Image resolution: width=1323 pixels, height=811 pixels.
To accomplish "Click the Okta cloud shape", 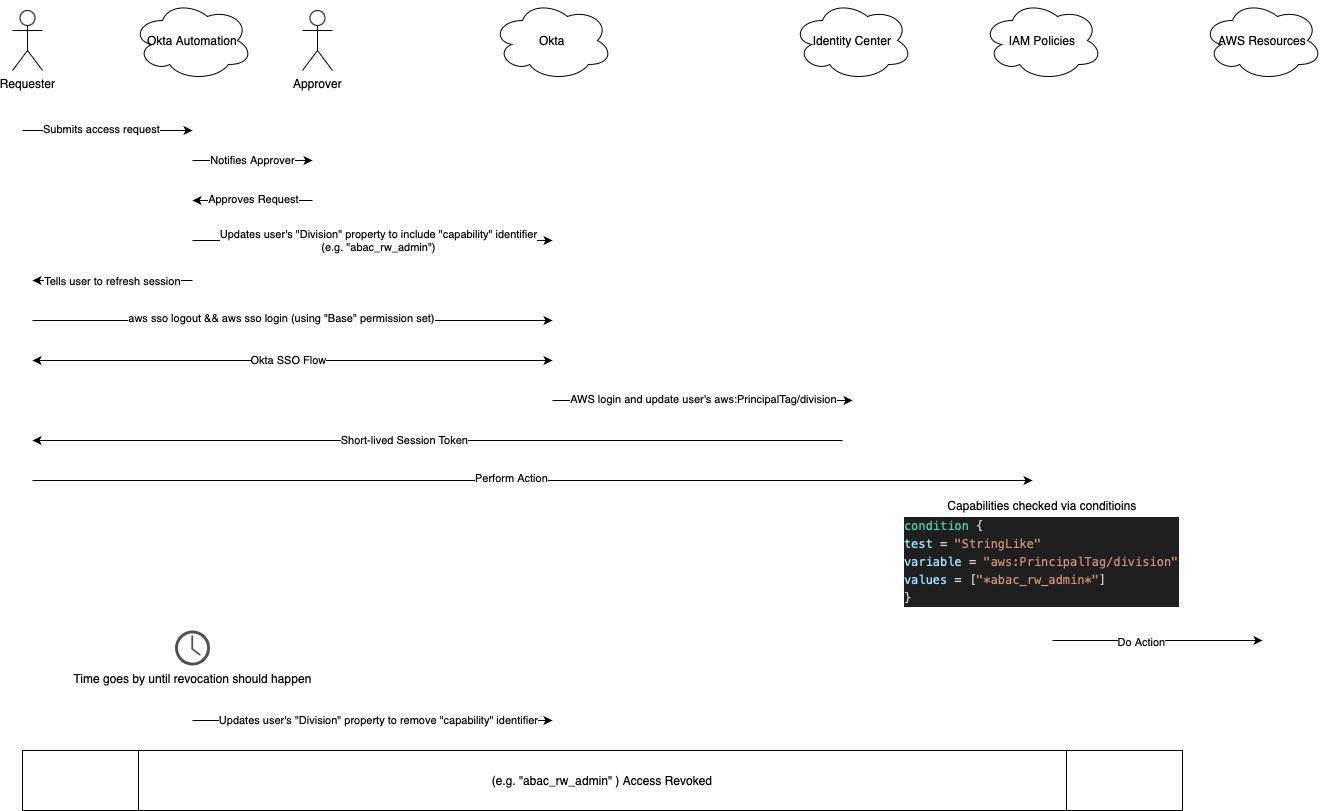I will [554, 41].
